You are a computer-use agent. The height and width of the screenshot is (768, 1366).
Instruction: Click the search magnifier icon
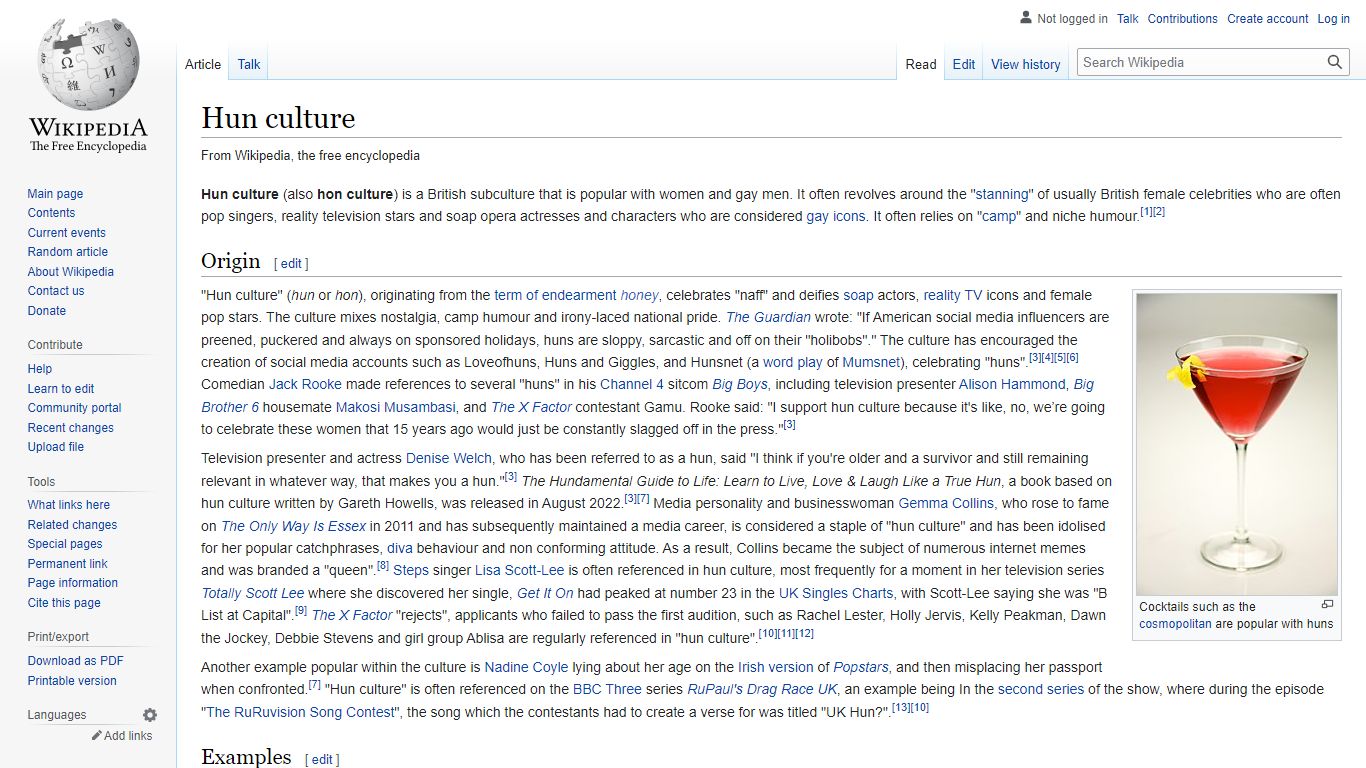tap(1335, 62)
